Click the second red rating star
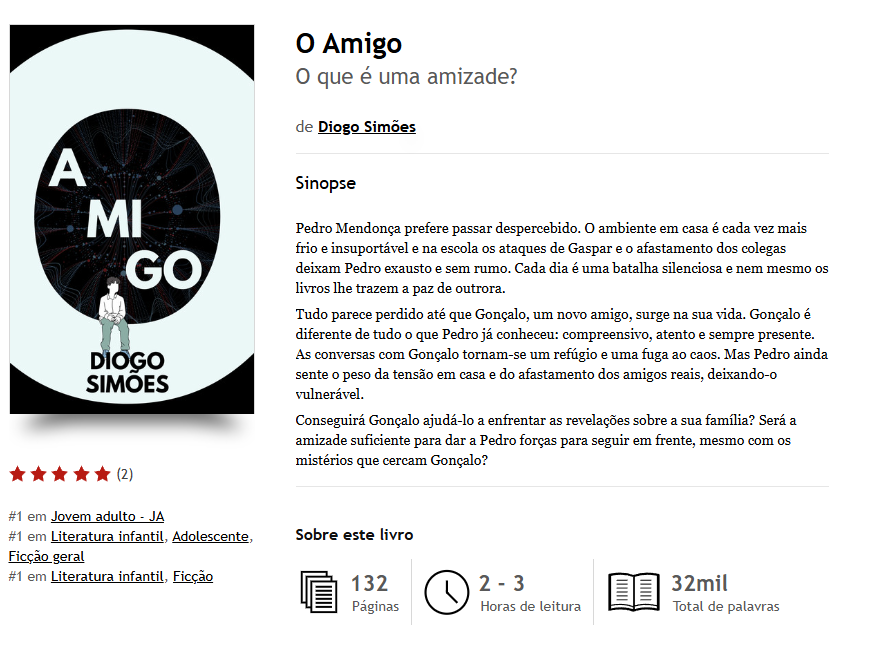 (x=39, y=474)
